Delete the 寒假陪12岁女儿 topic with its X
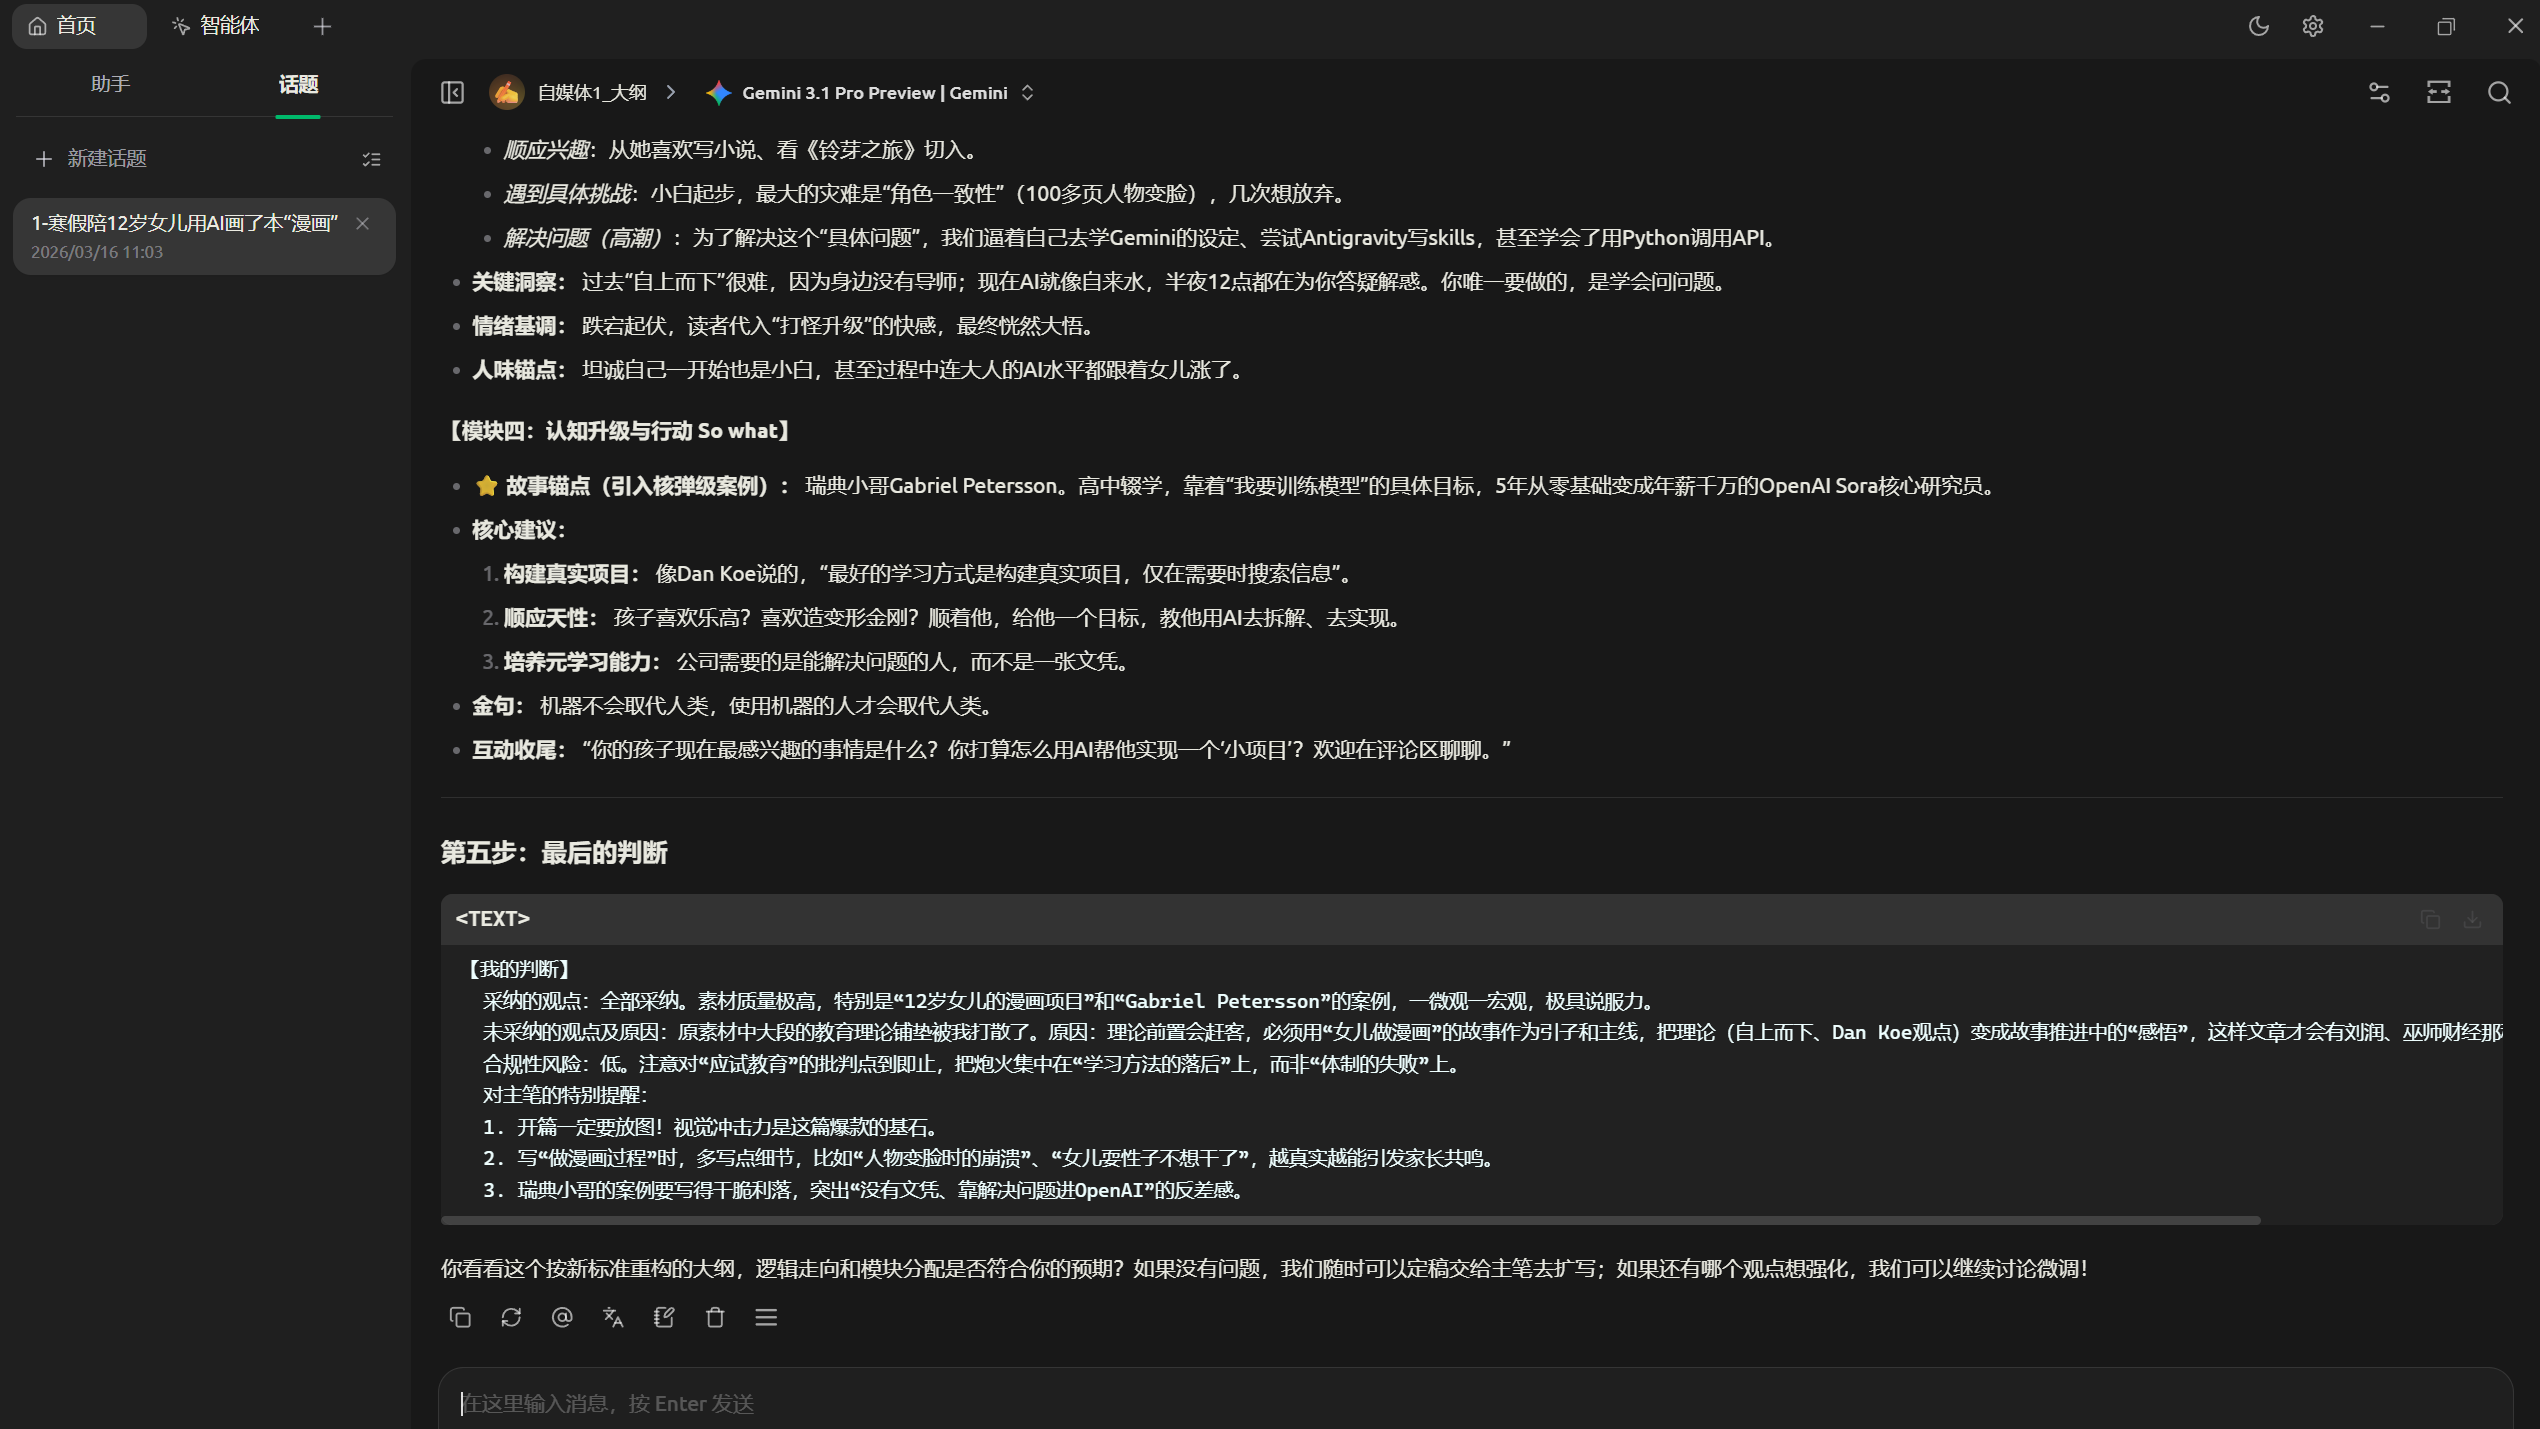The image size is (2540, 1429). click(x=363, y=223)
